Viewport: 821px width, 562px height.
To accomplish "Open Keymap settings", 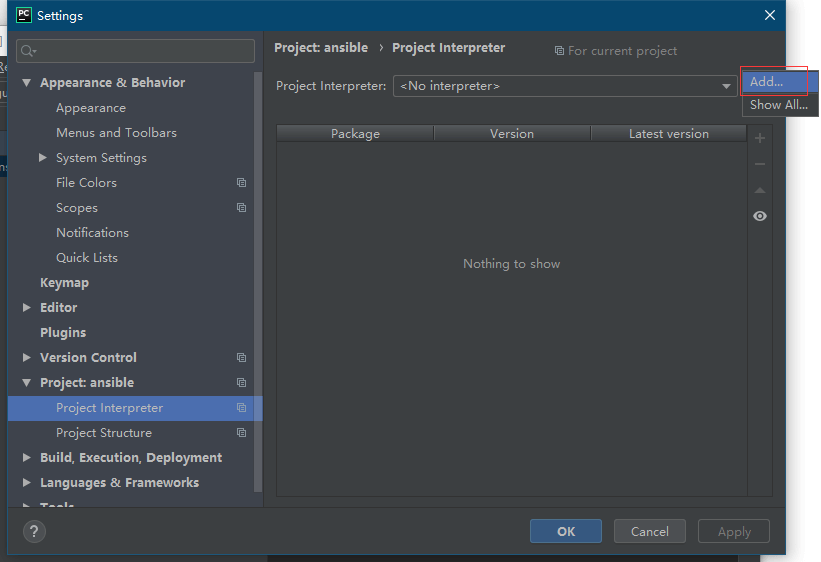I will (x=64, y=283).
